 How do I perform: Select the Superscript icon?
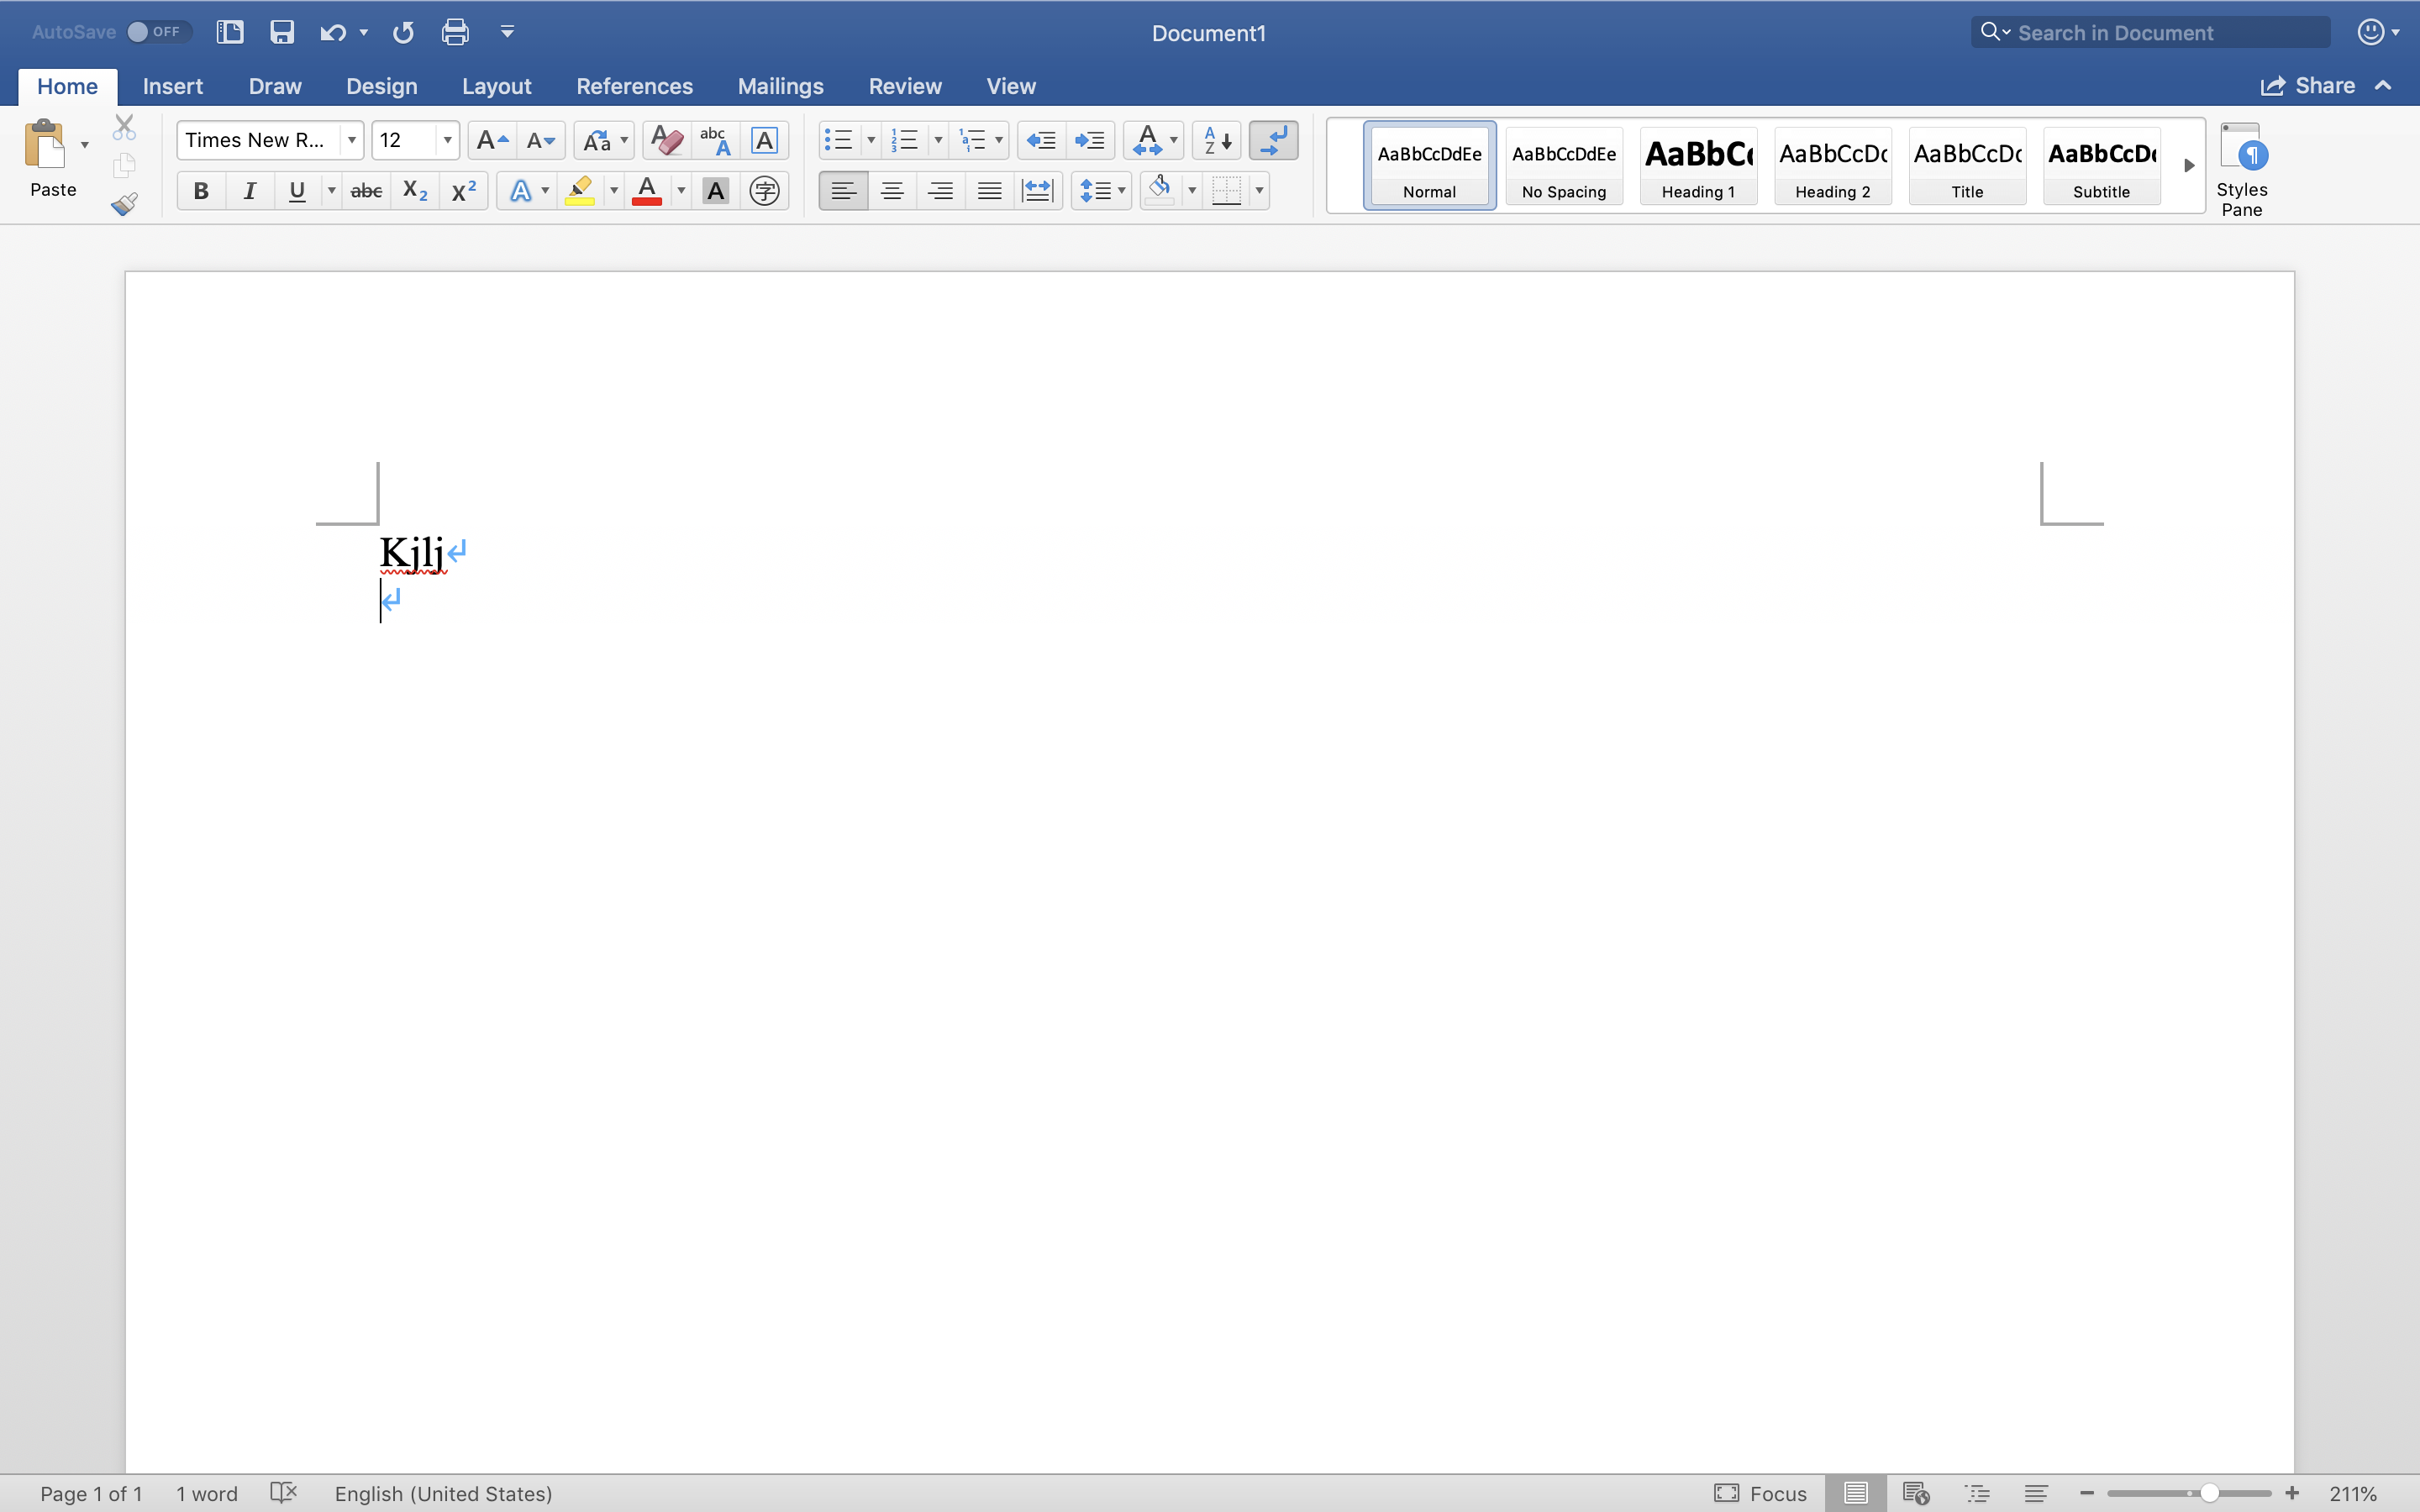(463, 190)
